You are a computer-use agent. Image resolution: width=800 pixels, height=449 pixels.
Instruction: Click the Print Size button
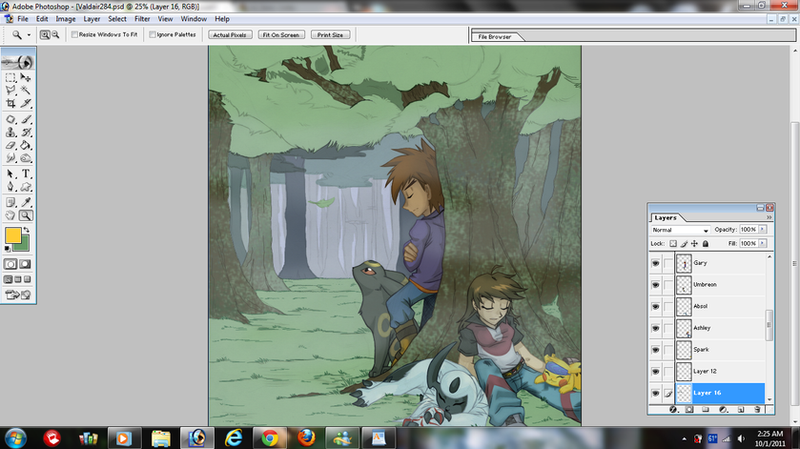[x=331, y=35]
